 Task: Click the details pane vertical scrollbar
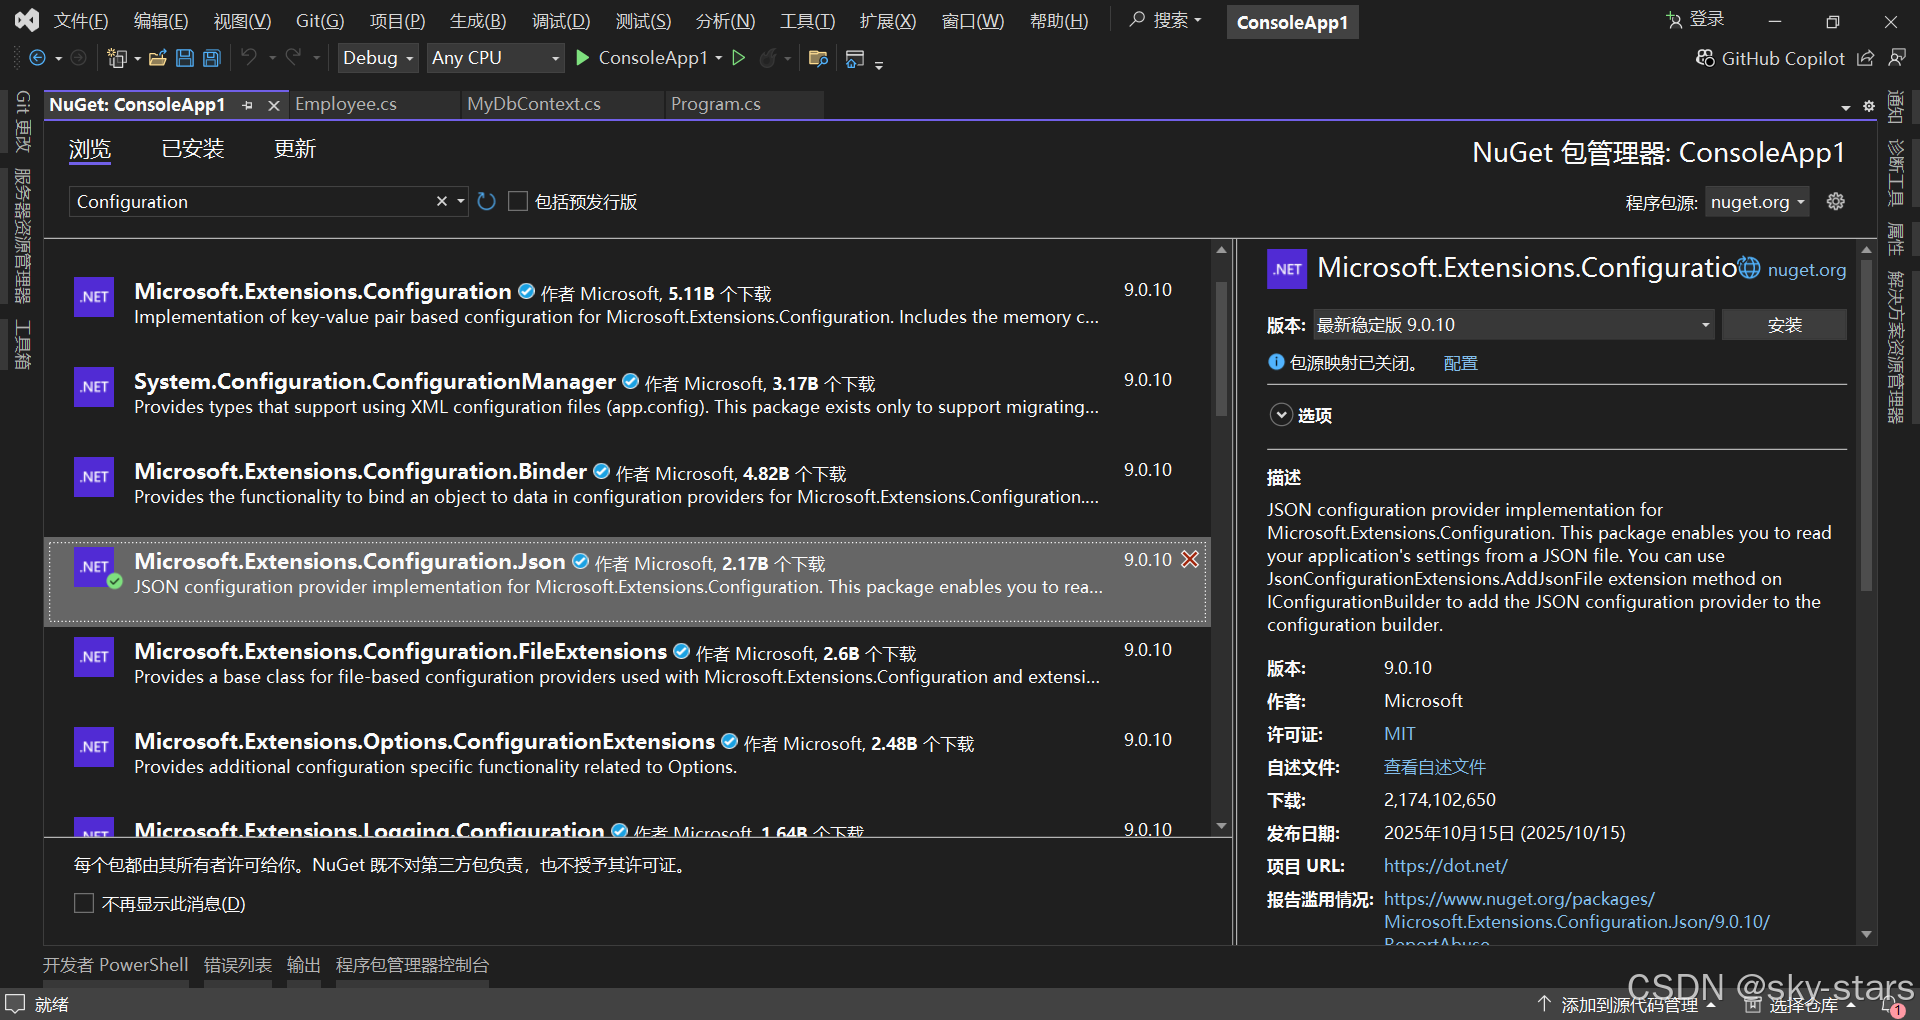(x=1866, y=426)
